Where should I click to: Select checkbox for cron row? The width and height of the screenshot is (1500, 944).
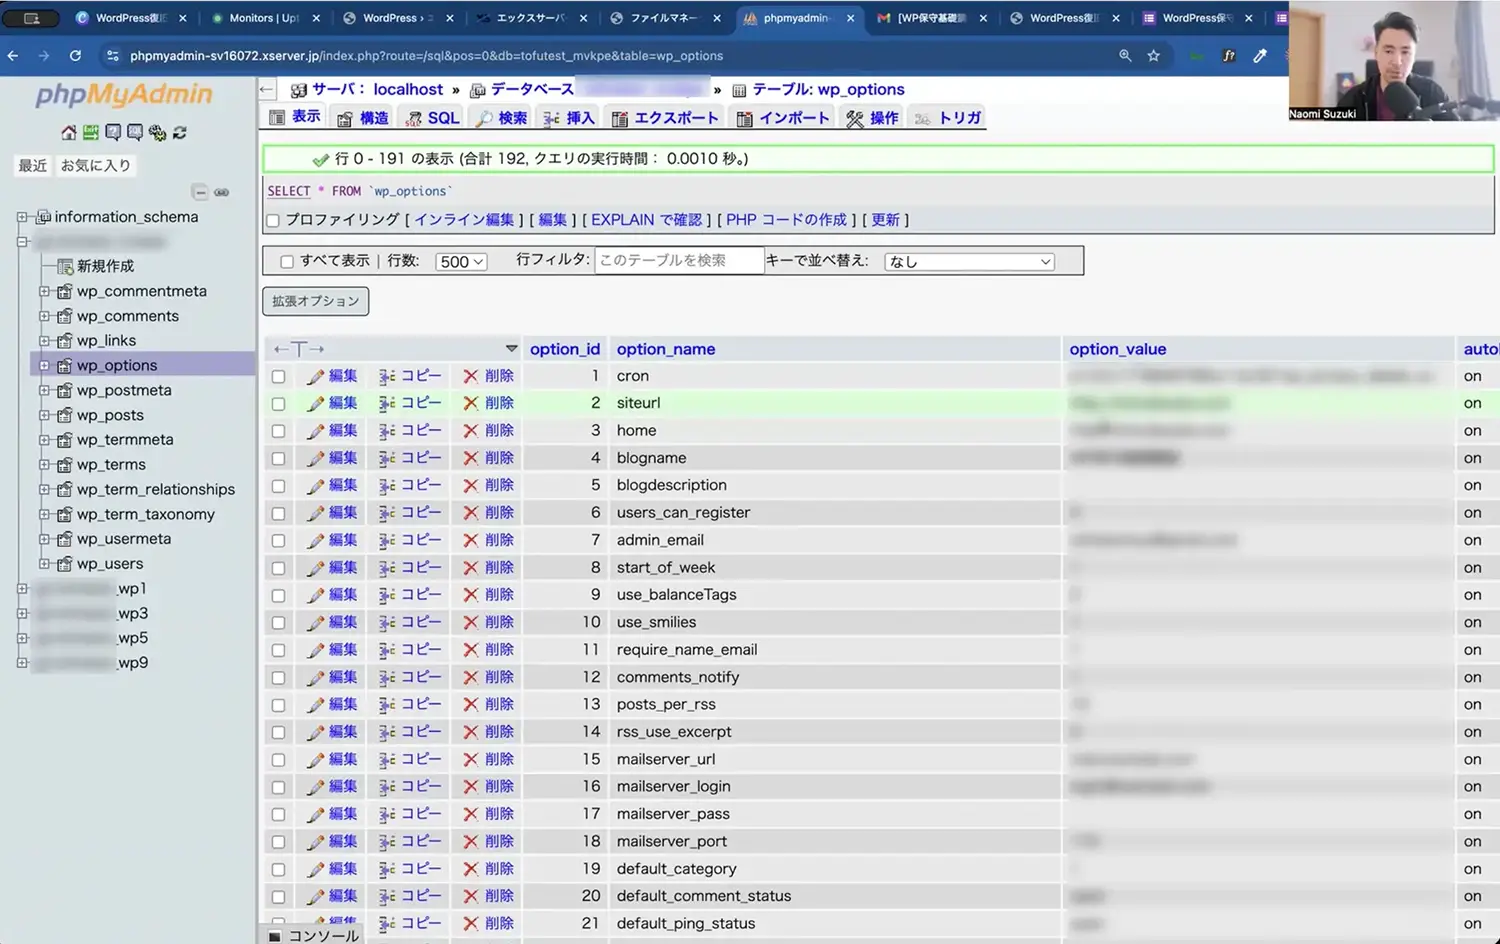click(279, 377)
